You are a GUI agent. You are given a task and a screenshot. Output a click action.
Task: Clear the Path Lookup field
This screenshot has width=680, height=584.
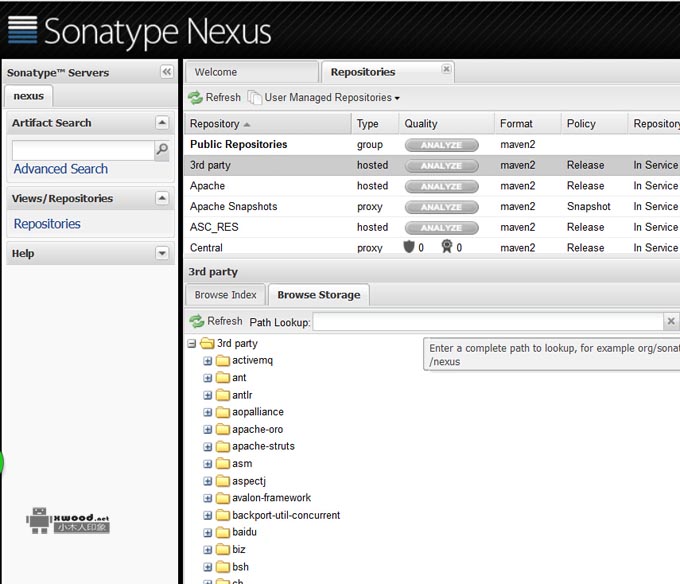670,321
